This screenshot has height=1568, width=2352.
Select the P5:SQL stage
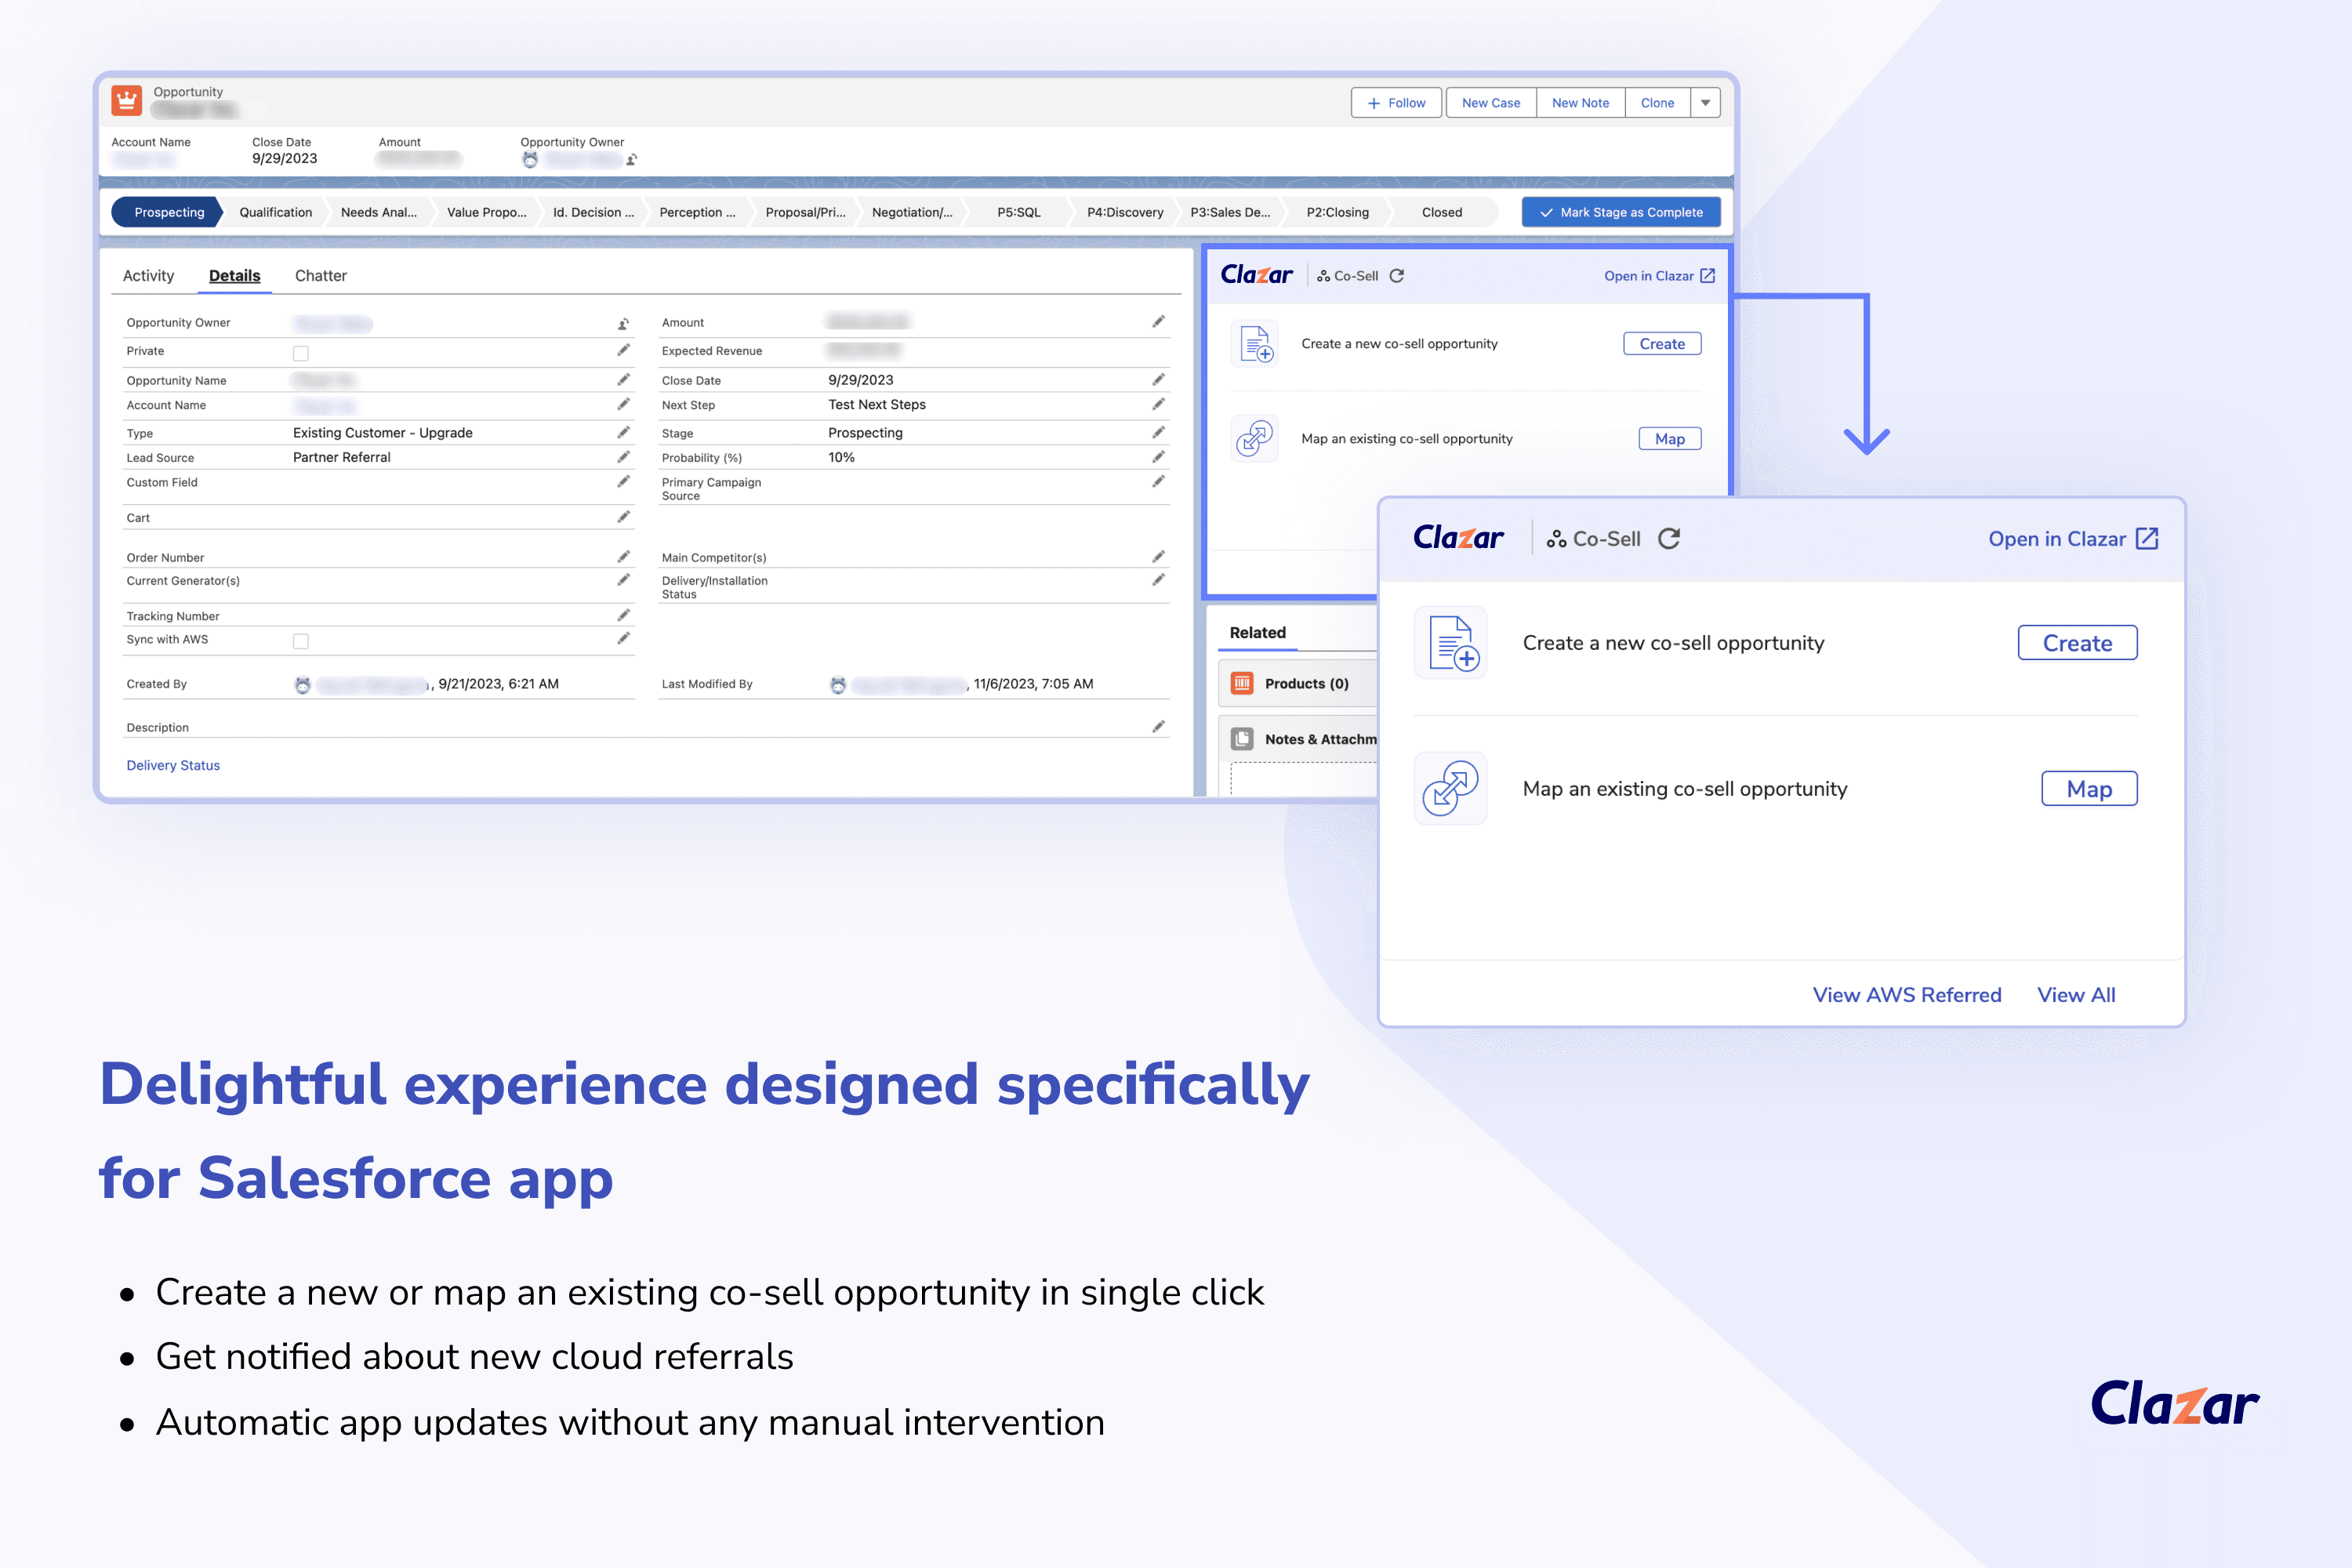coord(1019,212)
